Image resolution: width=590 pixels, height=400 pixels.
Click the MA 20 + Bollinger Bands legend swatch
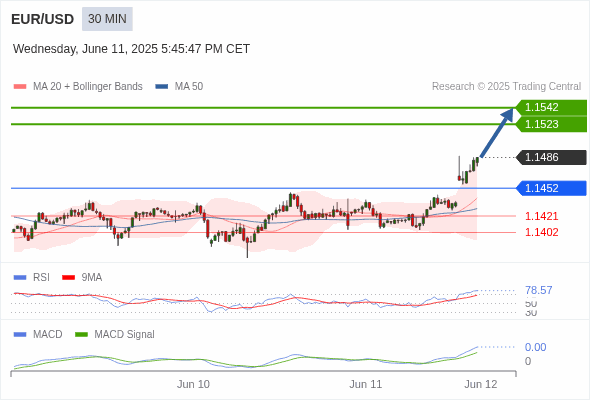click(20, 87)
